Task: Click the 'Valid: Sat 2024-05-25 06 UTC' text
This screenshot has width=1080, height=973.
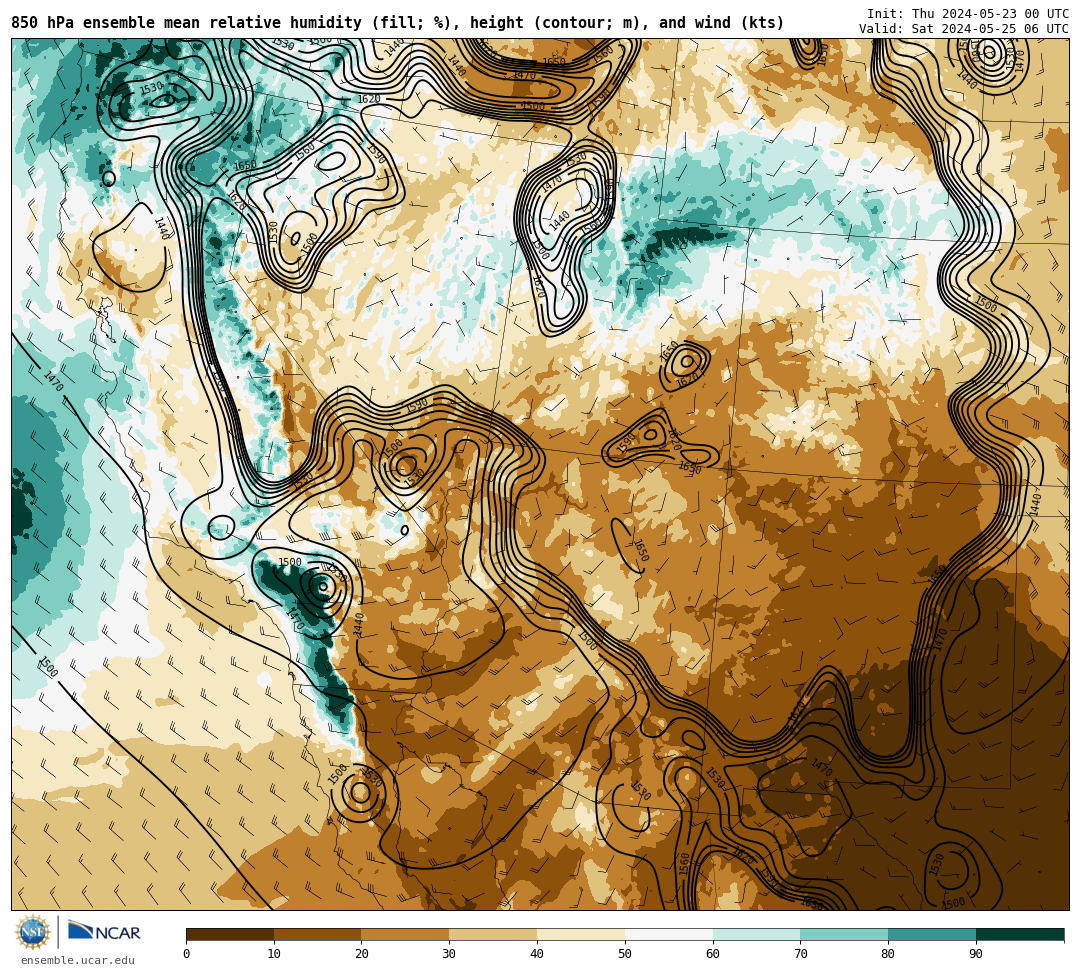Action: (x=964, y=29)
